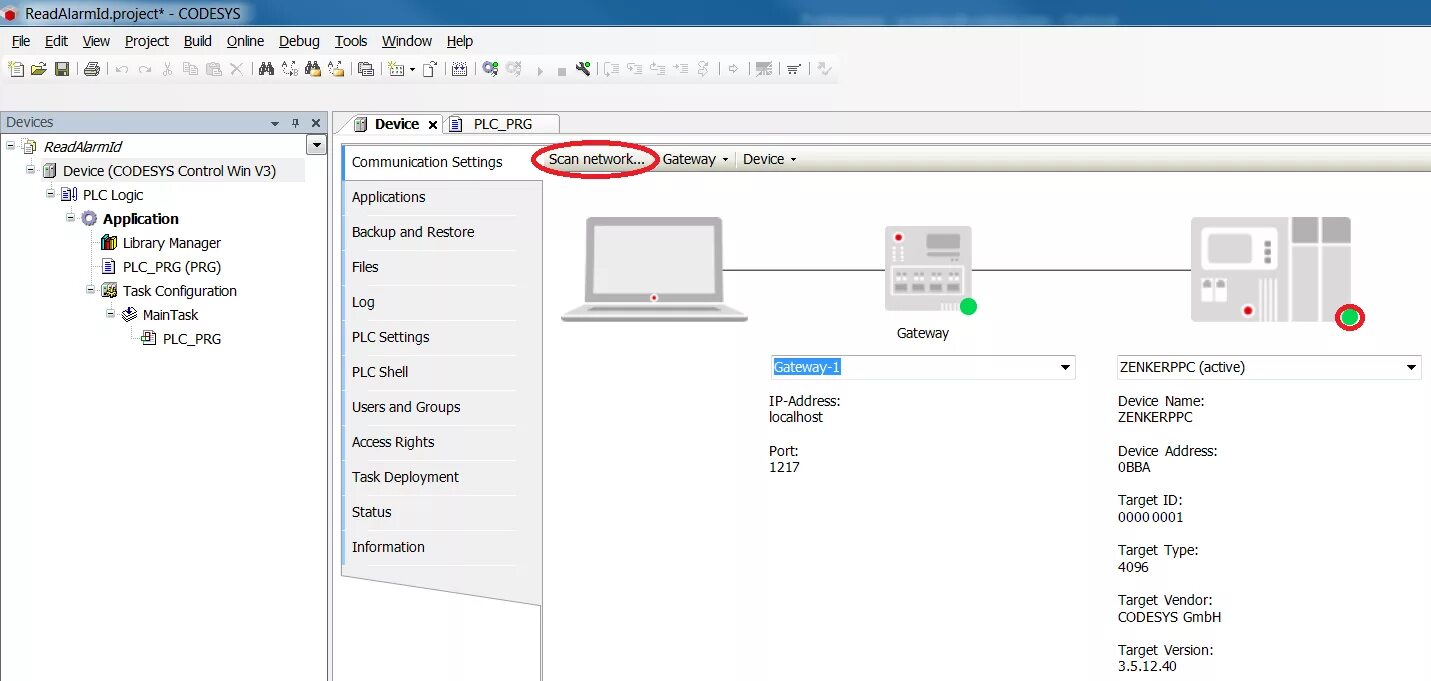Click the Paste toolbar icon

pos(213,69)
